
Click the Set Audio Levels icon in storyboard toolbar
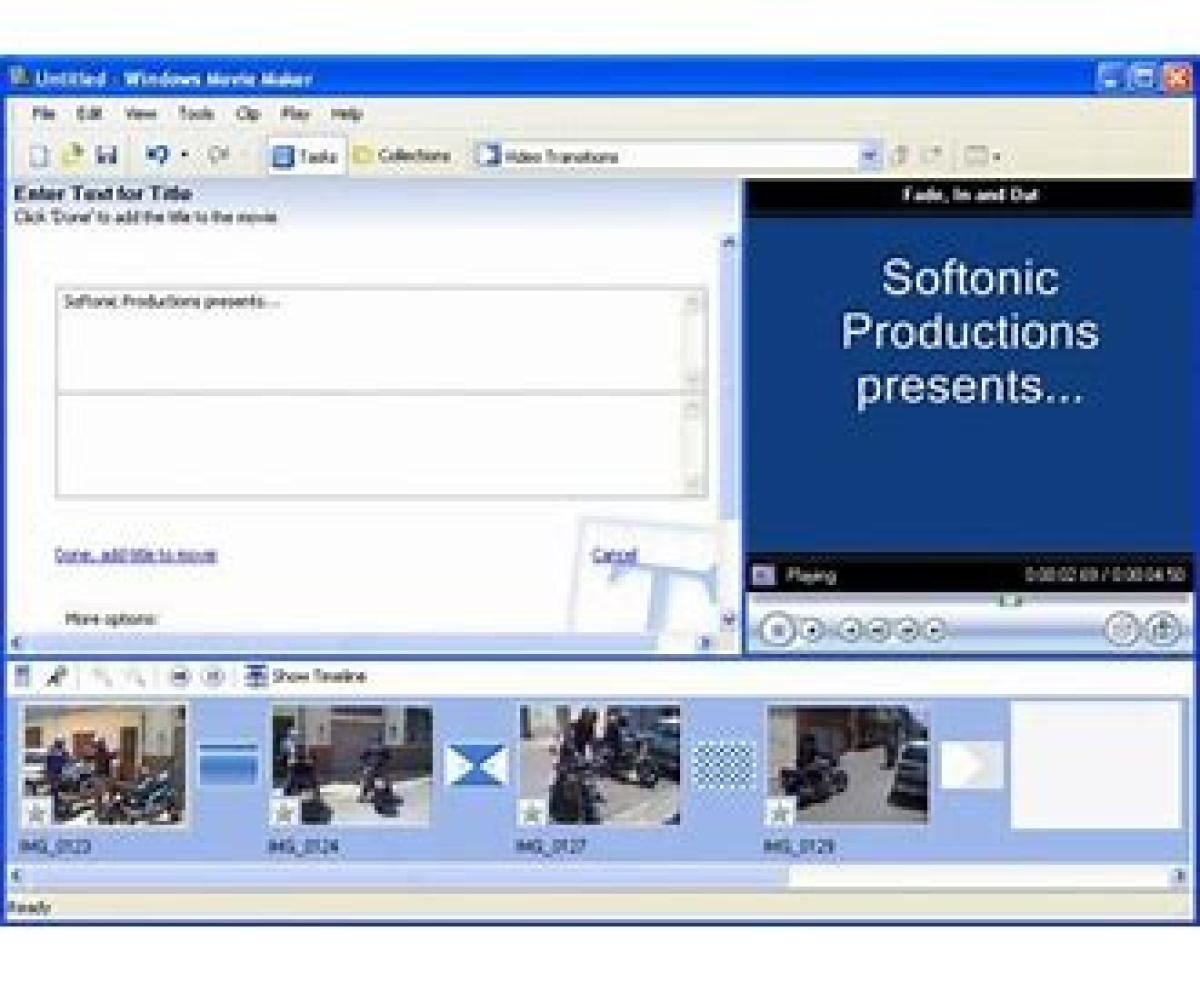point(22,677)
